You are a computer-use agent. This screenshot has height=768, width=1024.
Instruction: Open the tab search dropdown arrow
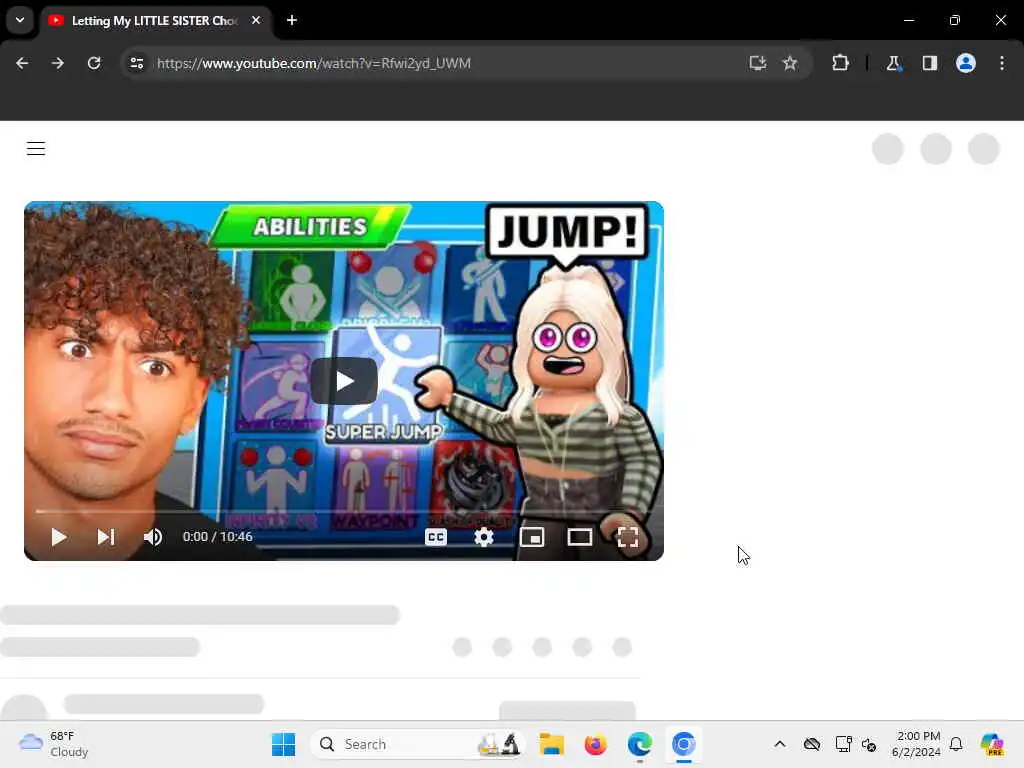click(x=20, y=20)
